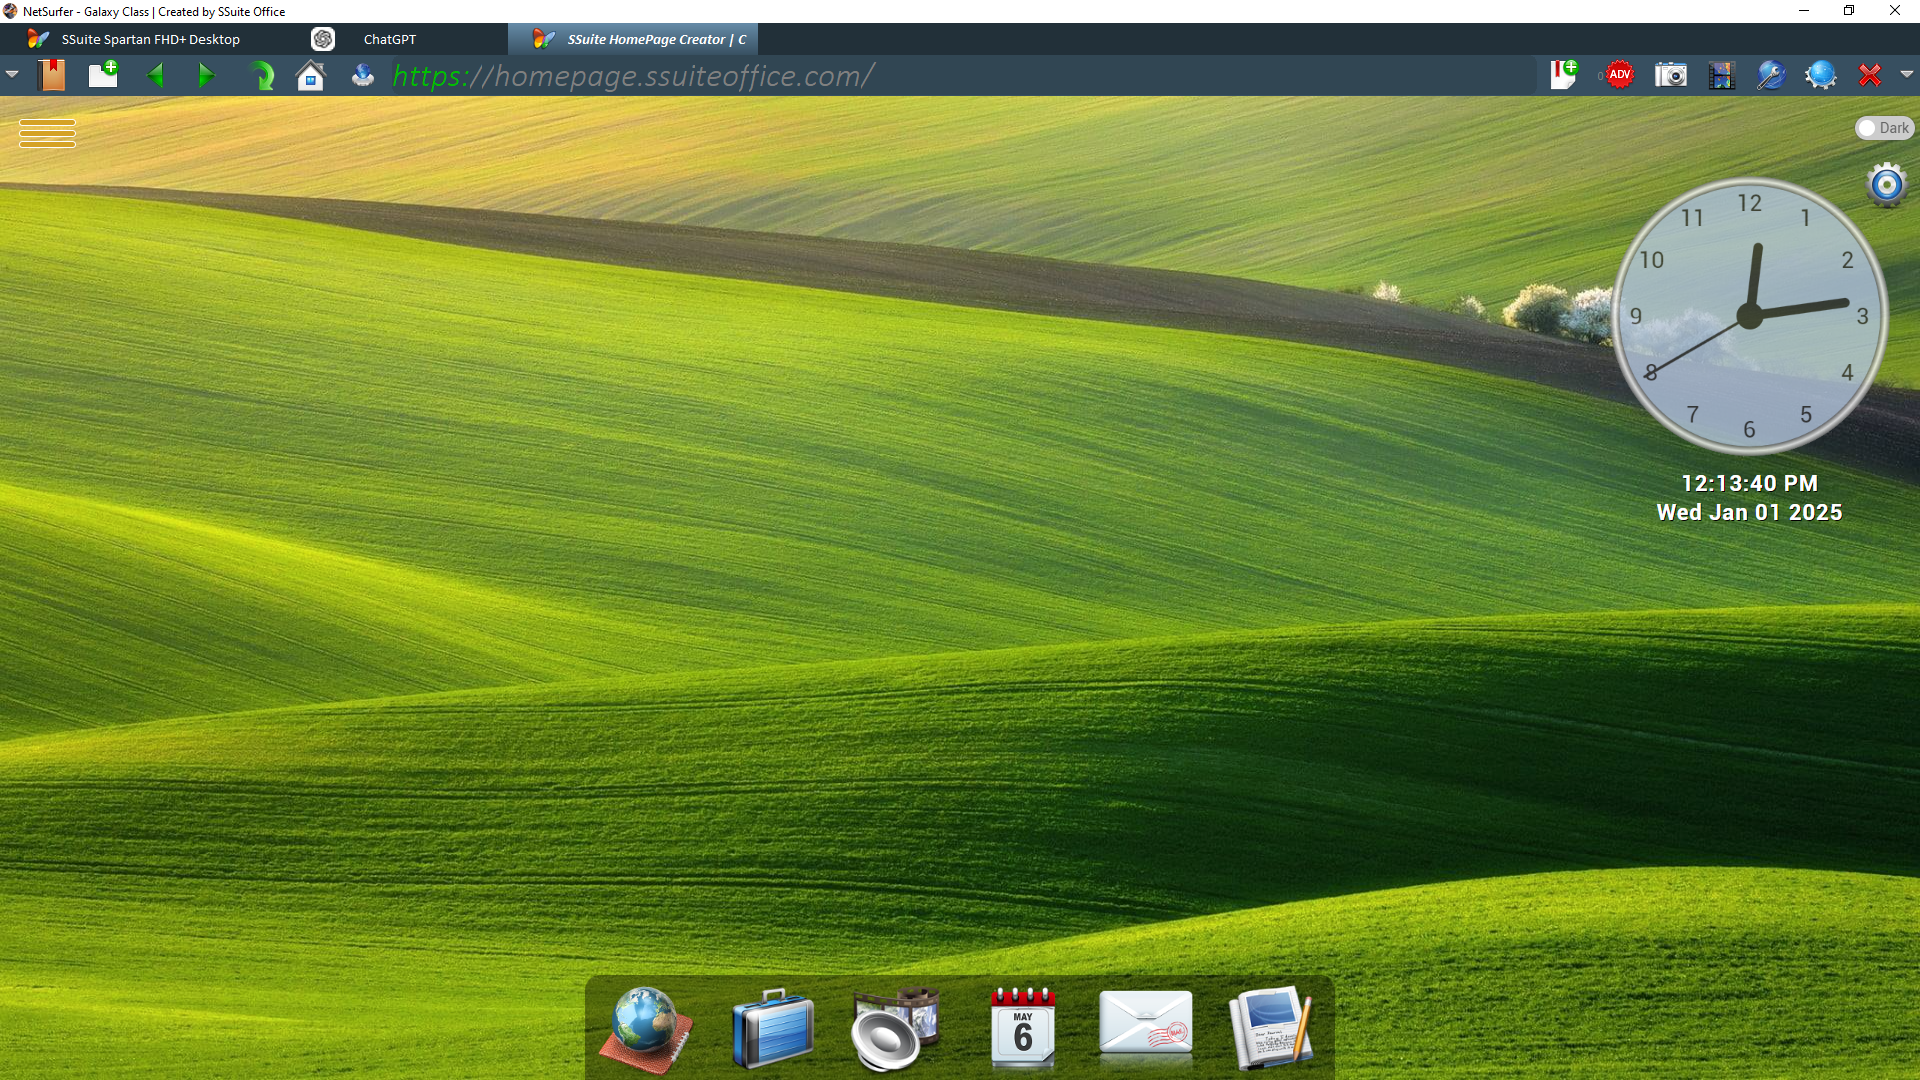The image size is (1920, 1080).
Task: Open a new tab with the plus icon
Action: click(x=103, y=75)
